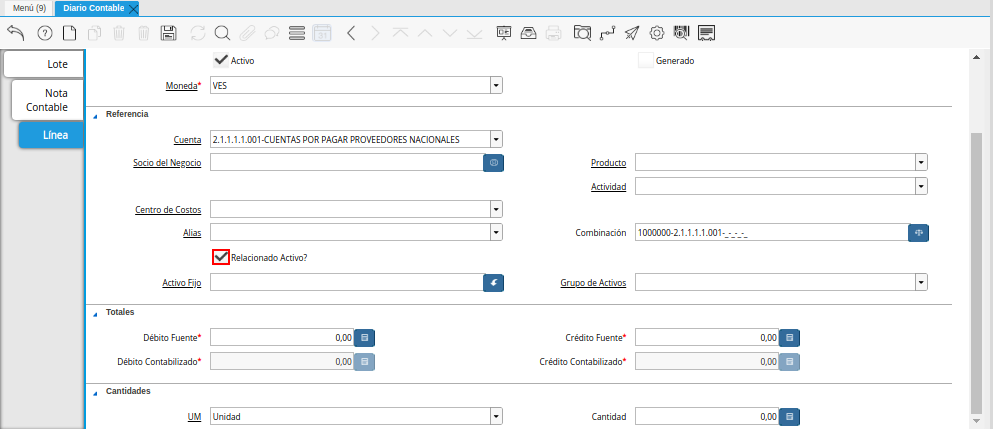Create a new record with New icon
This screenshot has width=993, height=429.
point(69,33)
